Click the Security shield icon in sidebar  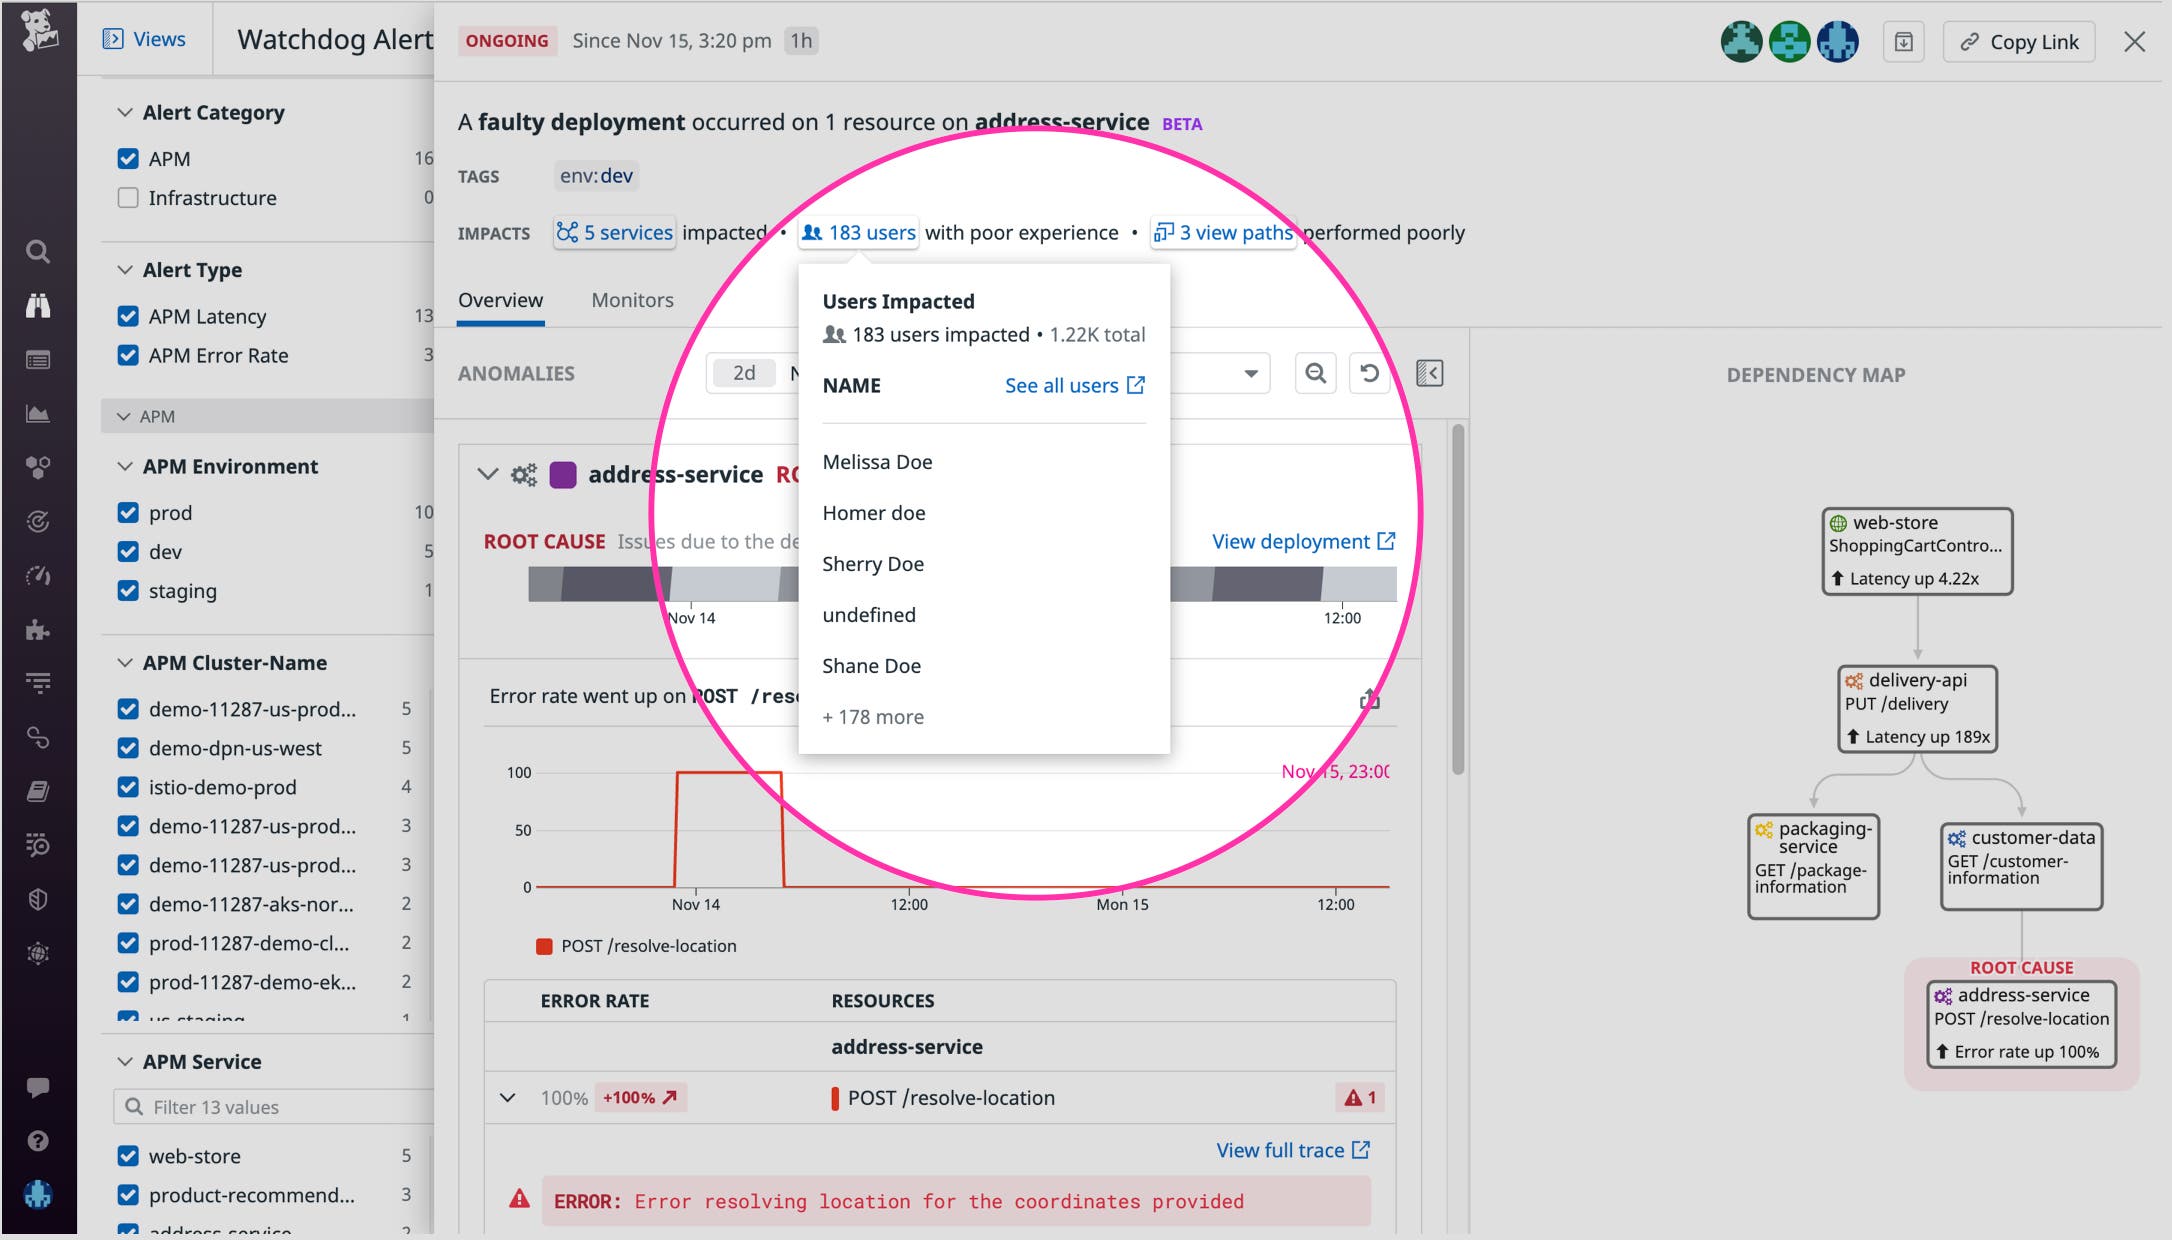pyautogui.click(x=38, y=898)
